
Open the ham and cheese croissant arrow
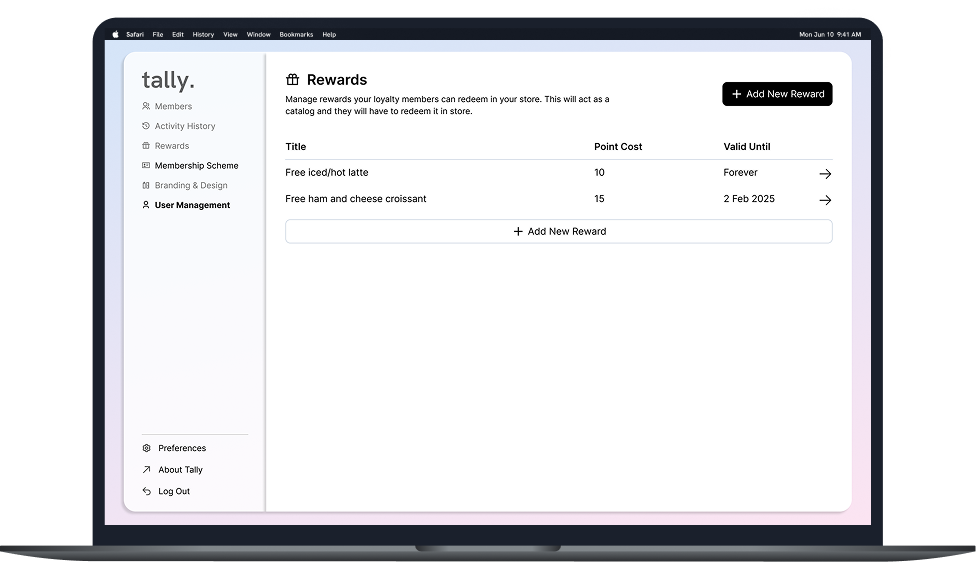click(825, 200)
